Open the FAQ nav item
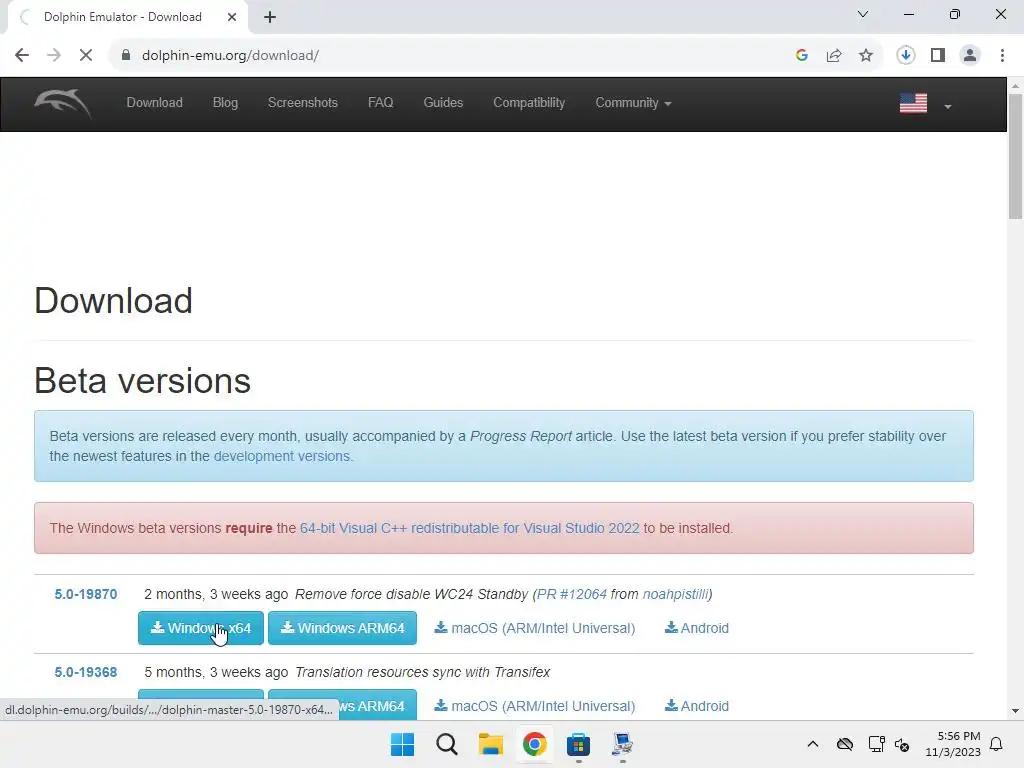 click(x=381, y=103)
